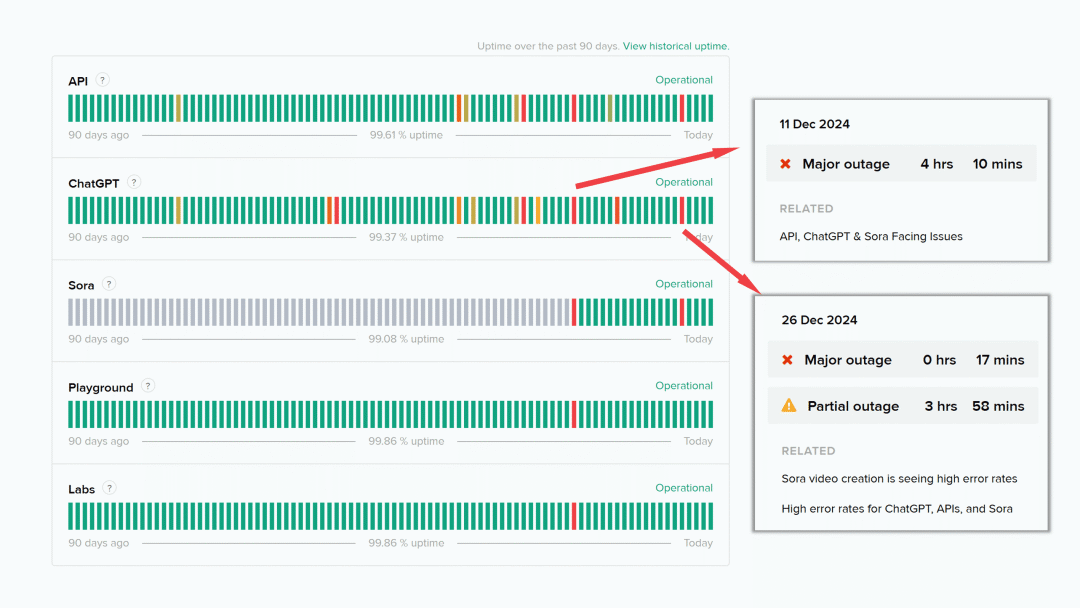Click the first red bar in Sora's timeline

coord(574,313)
